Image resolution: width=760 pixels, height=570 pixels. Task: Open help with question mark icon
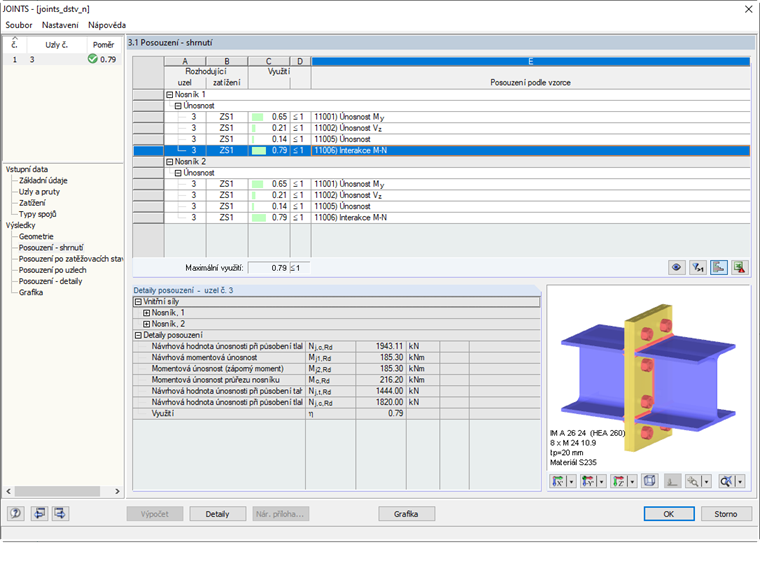click(x=16, y=513)
